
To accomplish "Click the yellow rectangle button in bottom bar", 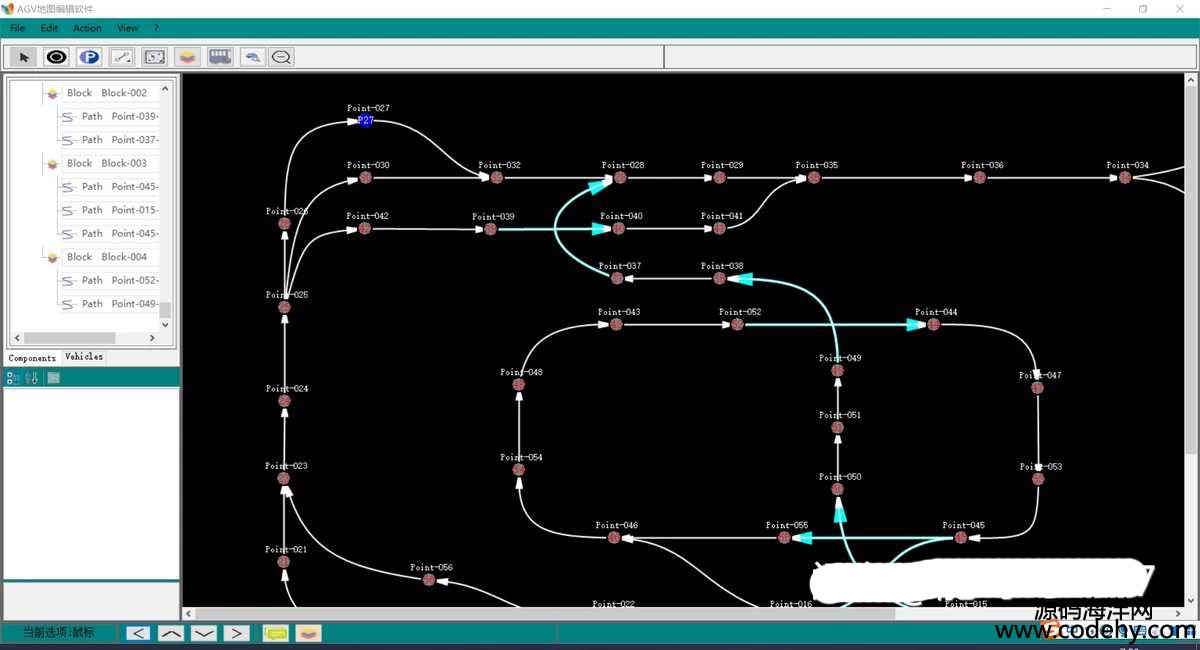I will pos(275,633).
